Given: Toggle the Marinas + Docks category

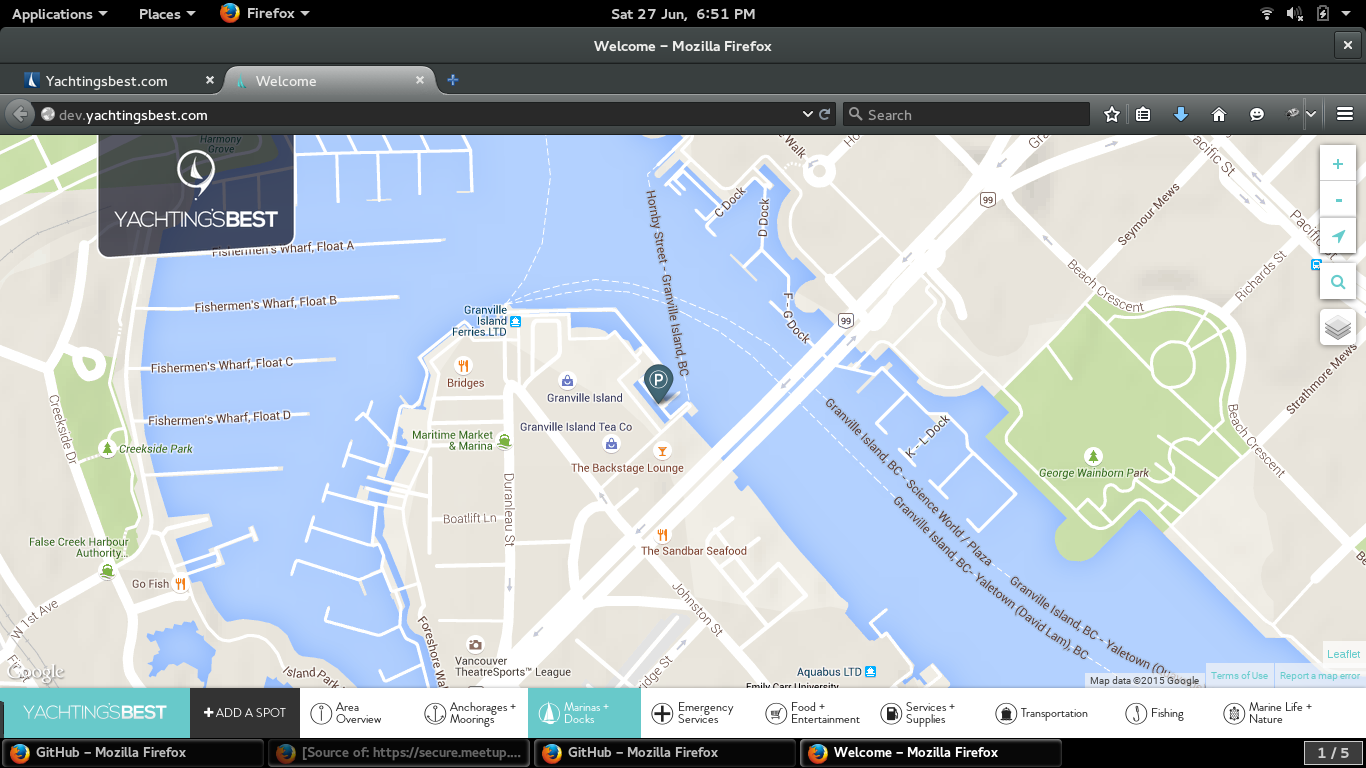Looking at the screenshot, I should pyautogui.click(x=584, y=713).
